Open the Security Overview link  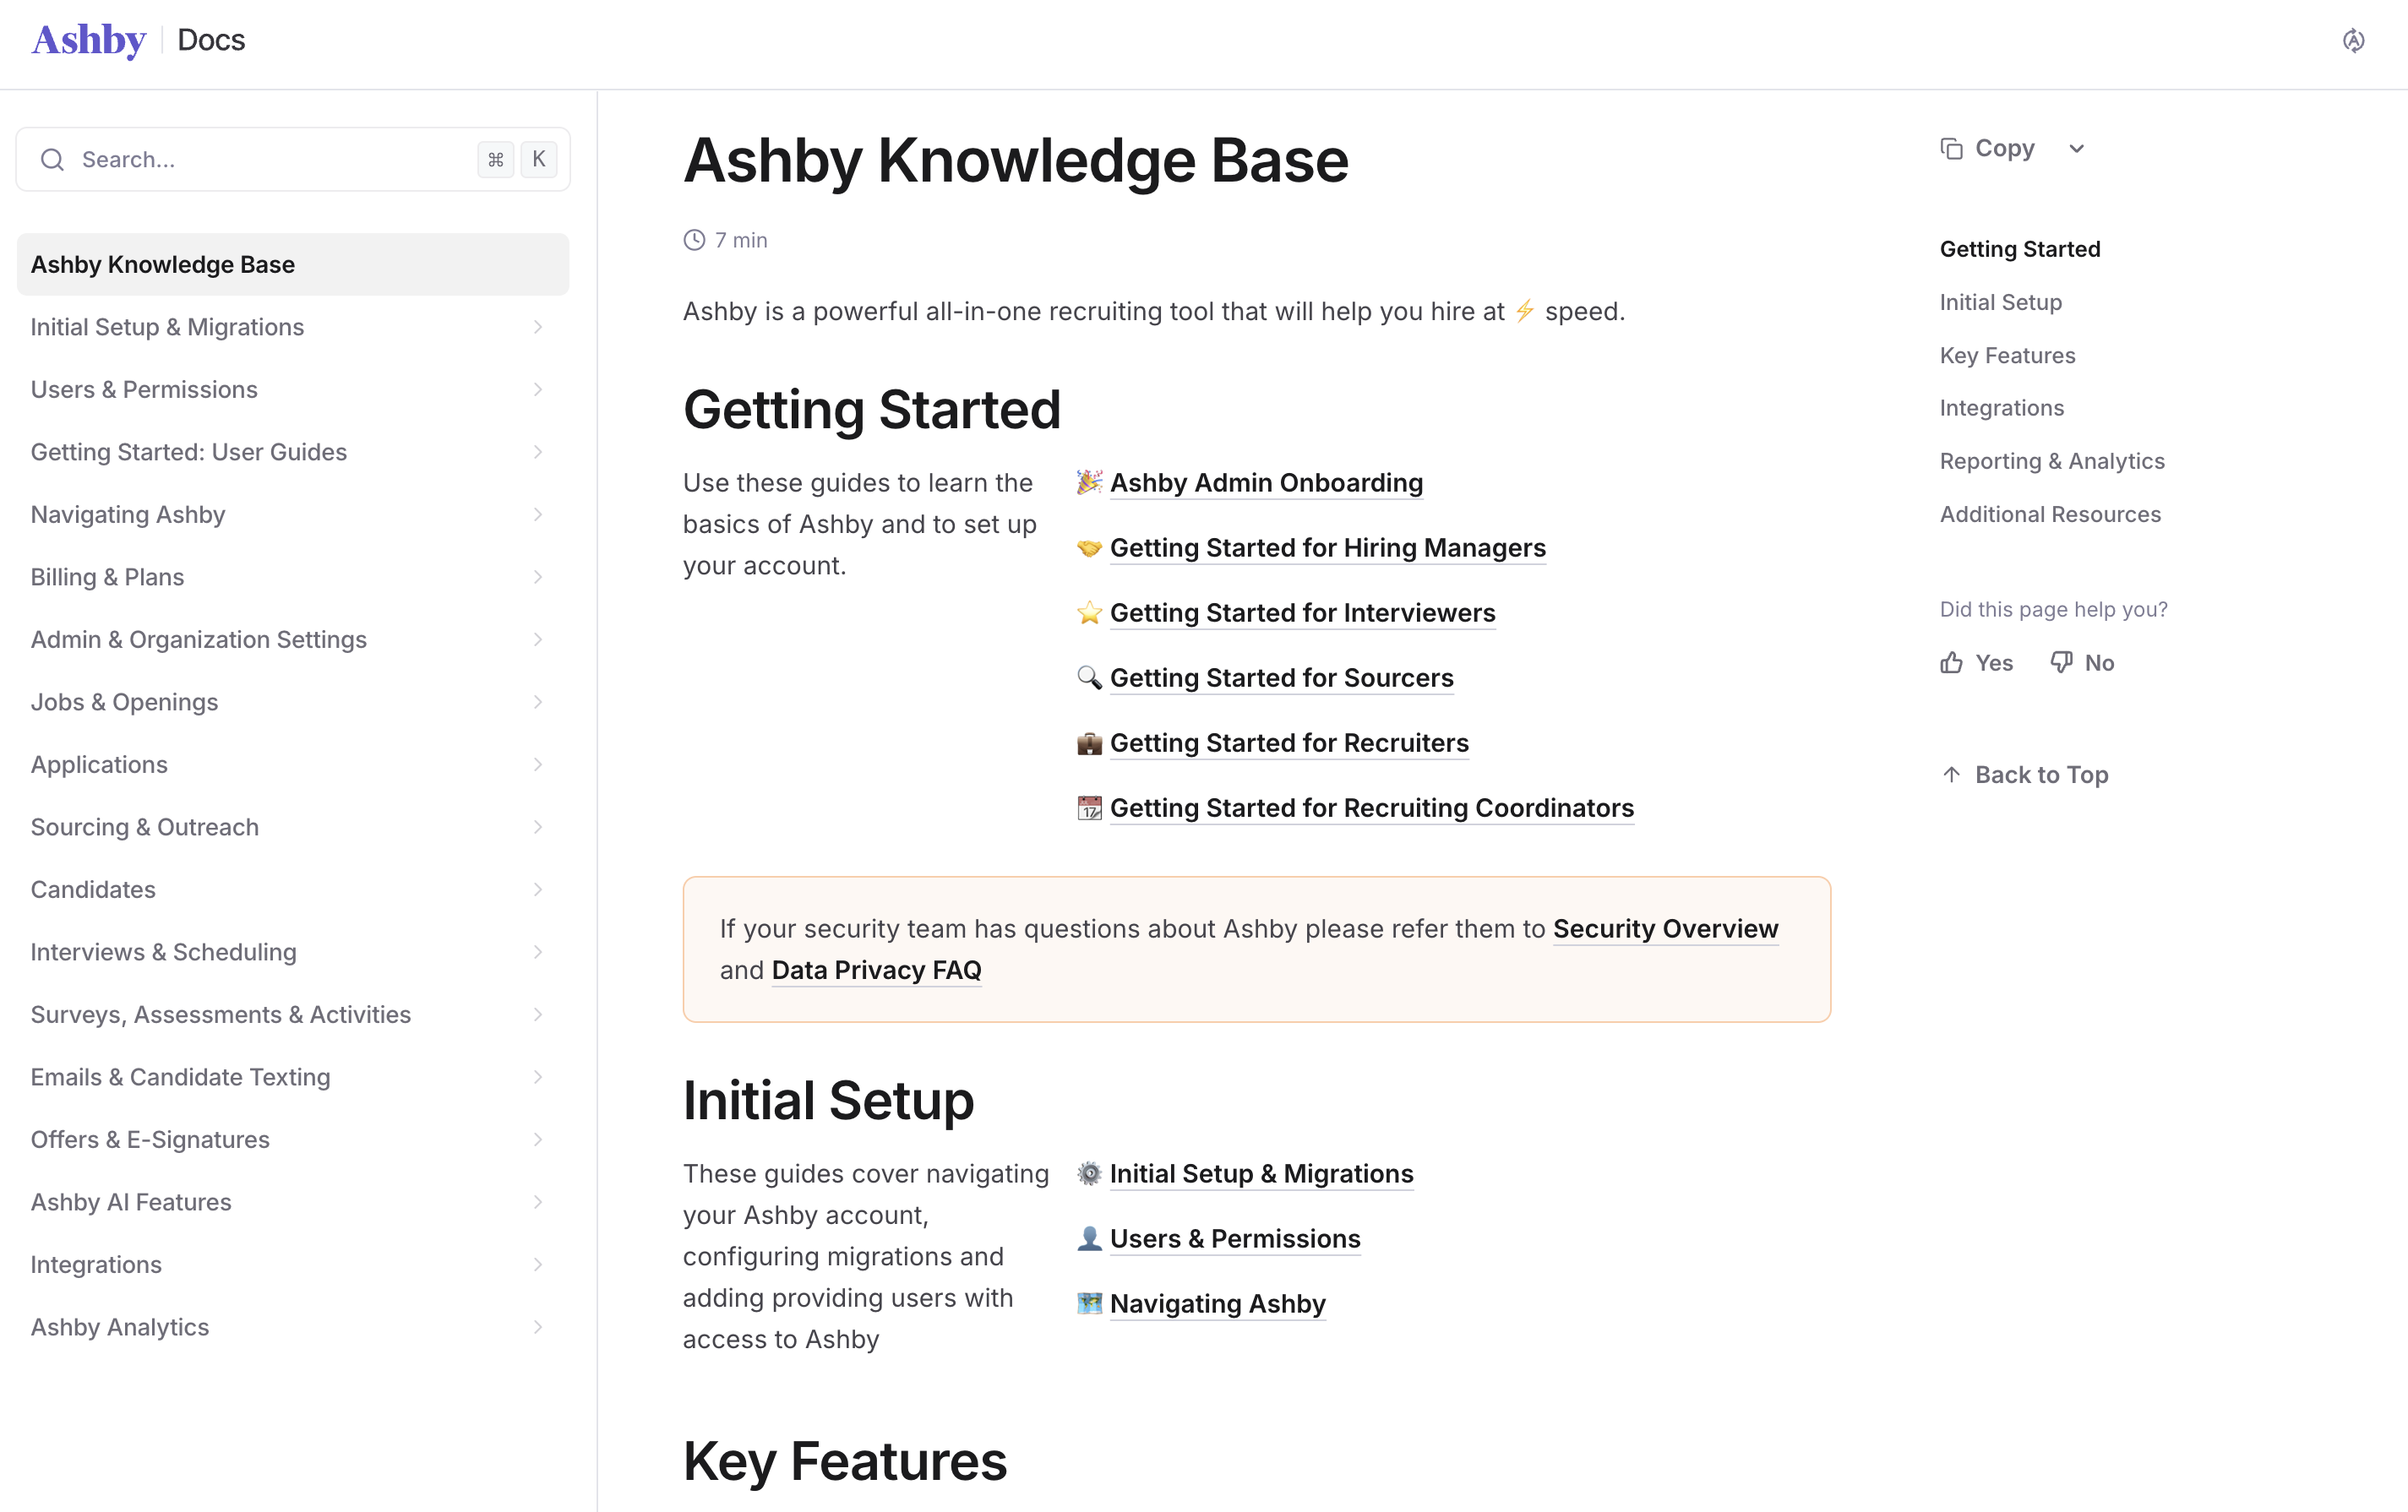point(1665,928)
